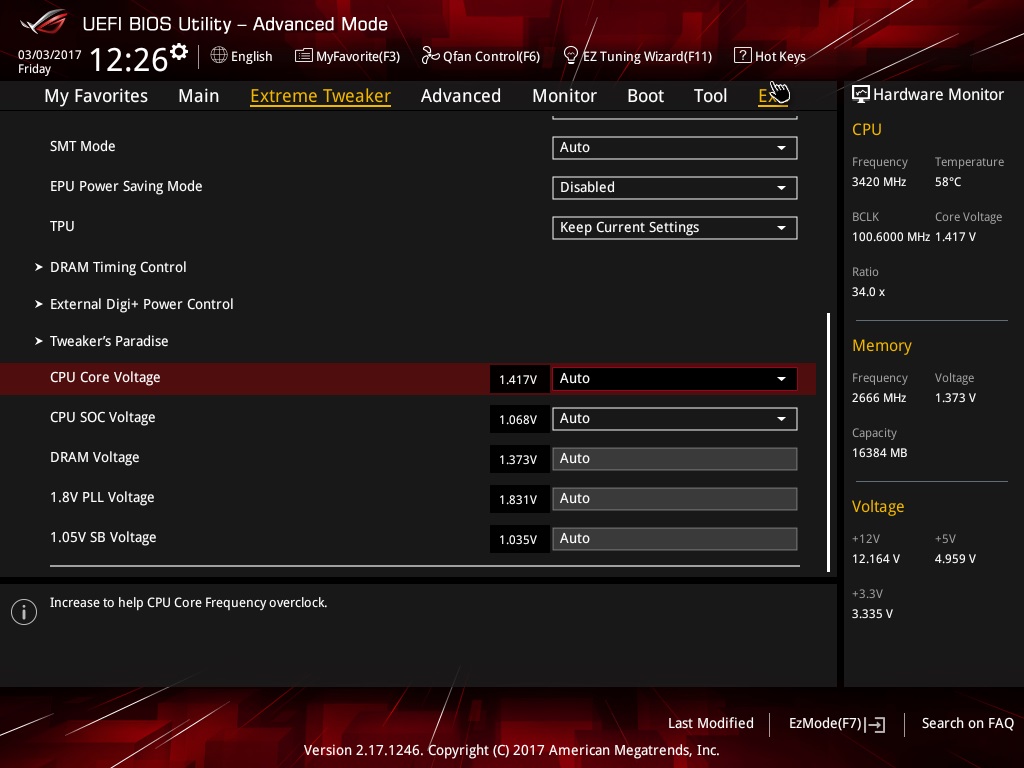
Task: Go to the Advanced tab
Action: (x=461, y=96)
